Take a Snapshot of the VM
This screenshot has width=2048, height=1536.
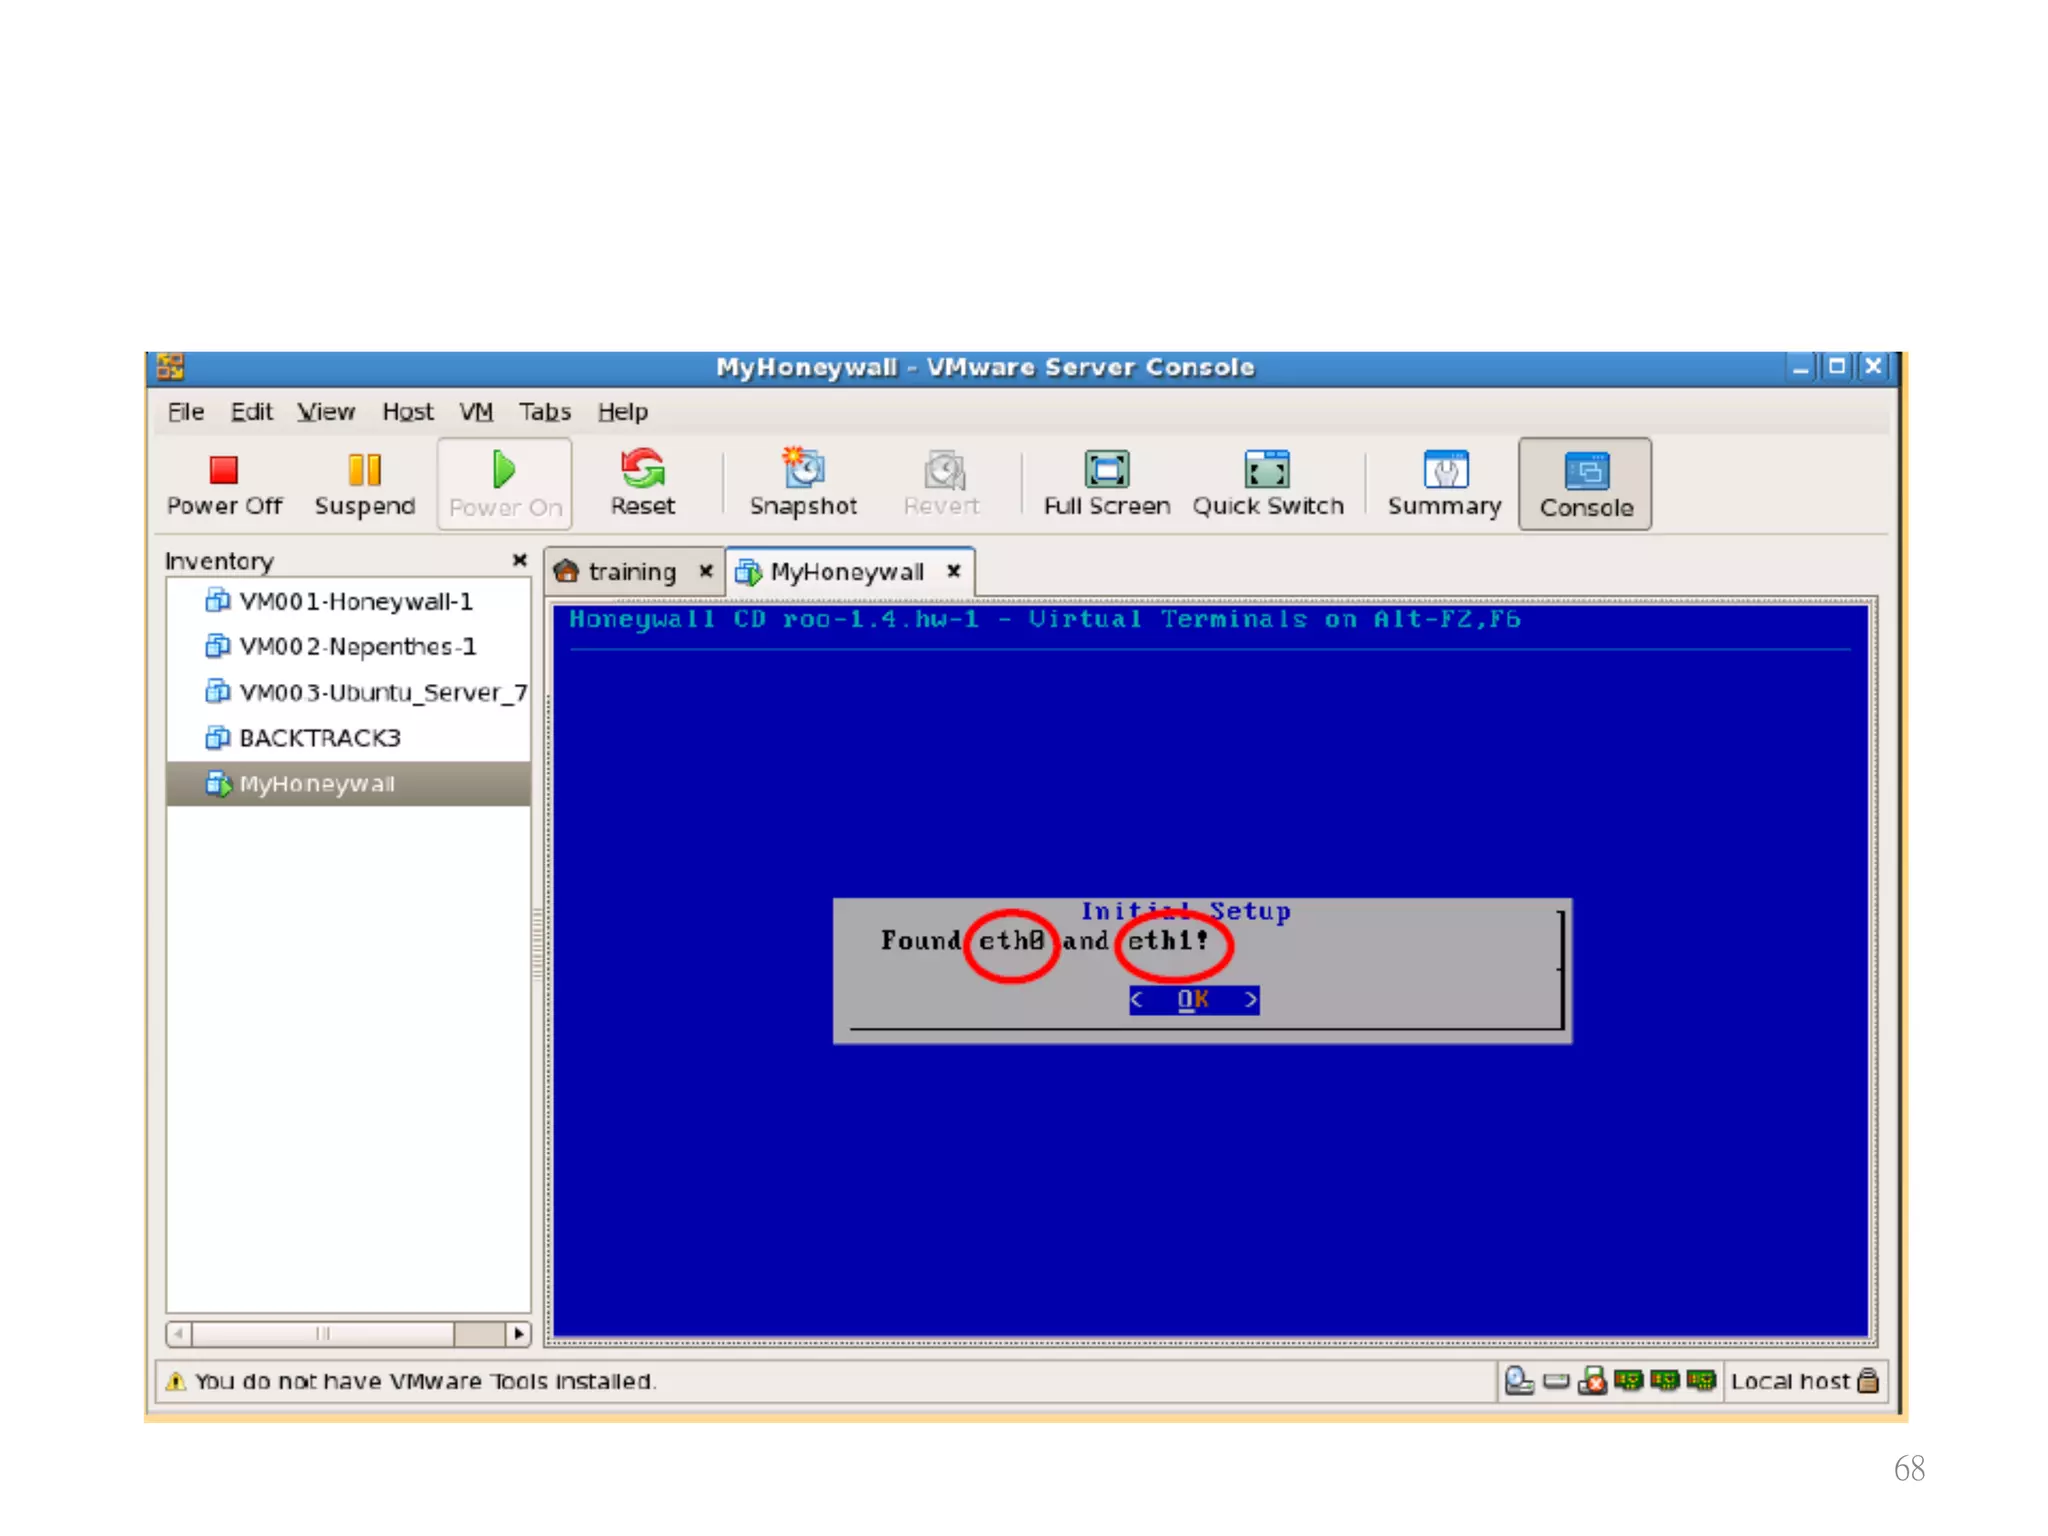(803, 470)
